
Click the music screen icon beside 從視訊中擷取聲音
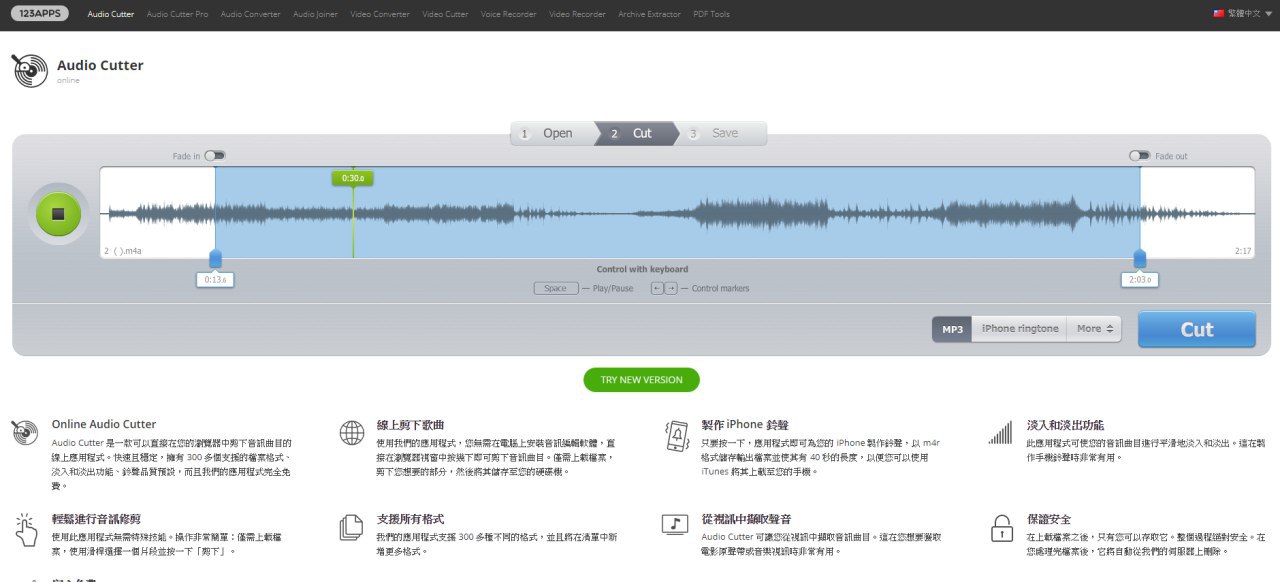(x=675, y=525)
